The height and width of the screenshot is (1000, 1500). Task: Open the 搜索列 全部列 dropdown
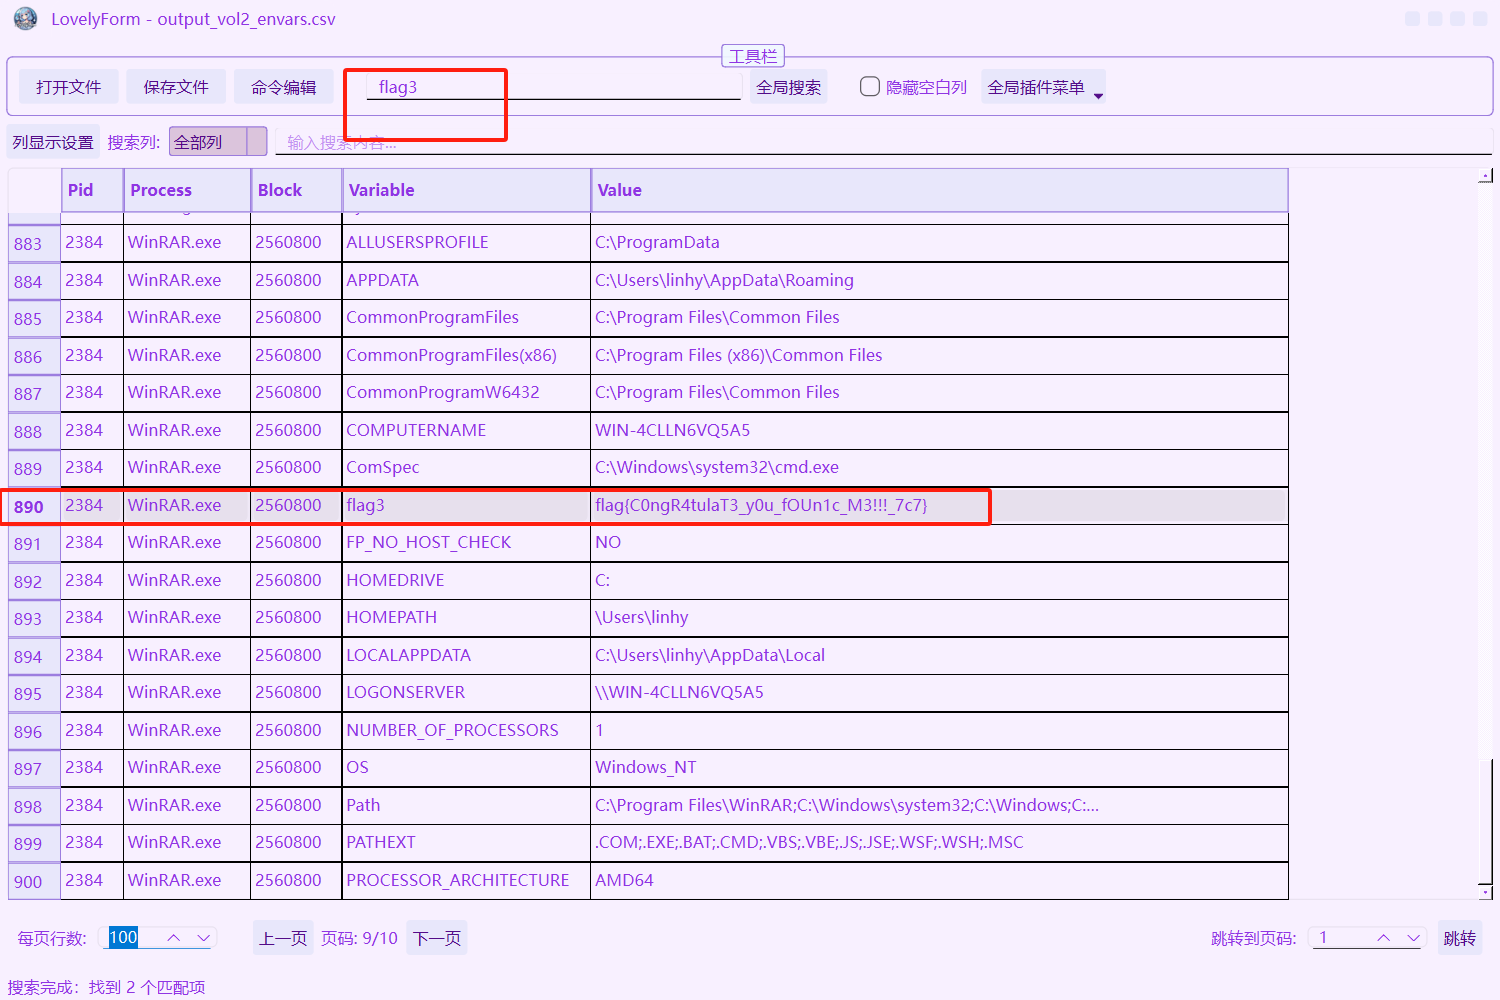(218, 142)
